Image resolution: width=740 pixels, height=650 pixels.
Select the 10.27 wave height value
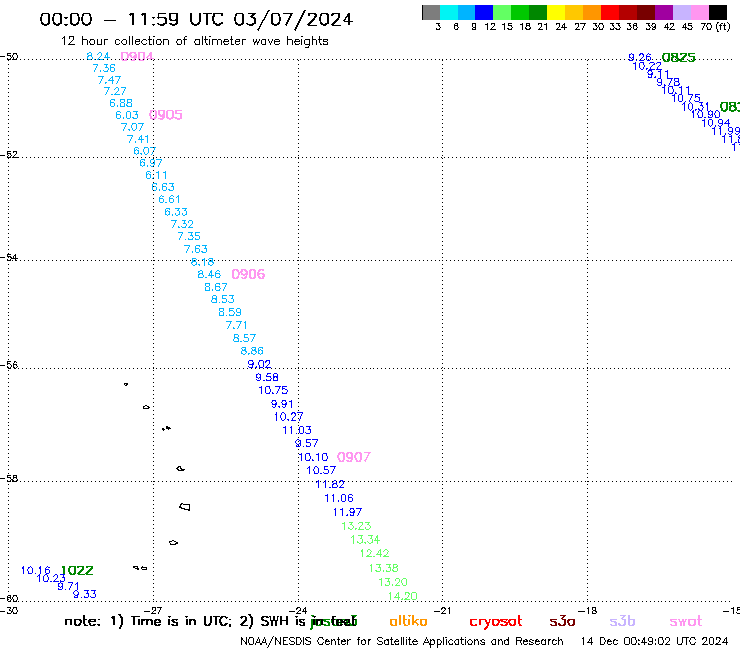point(288,417)
